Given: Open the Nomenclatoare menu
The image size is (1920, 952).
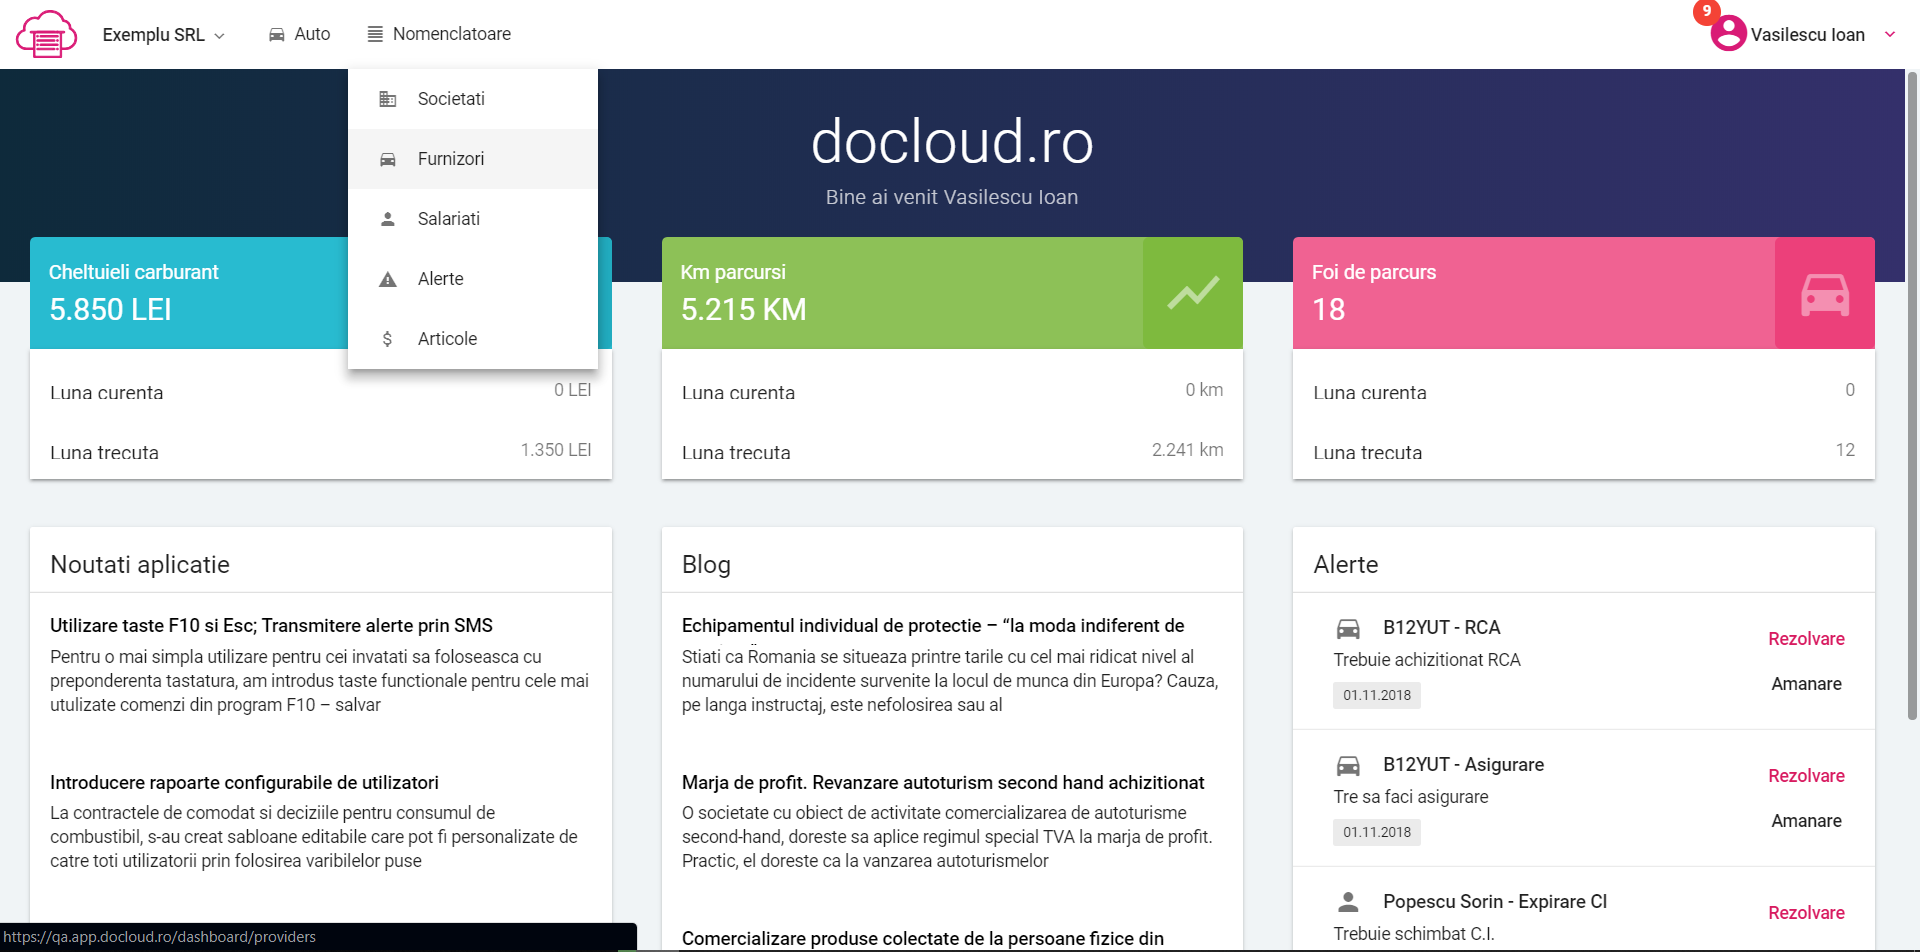Looking at the screenshot, I should pyautogui.click(x=439, y=34).
